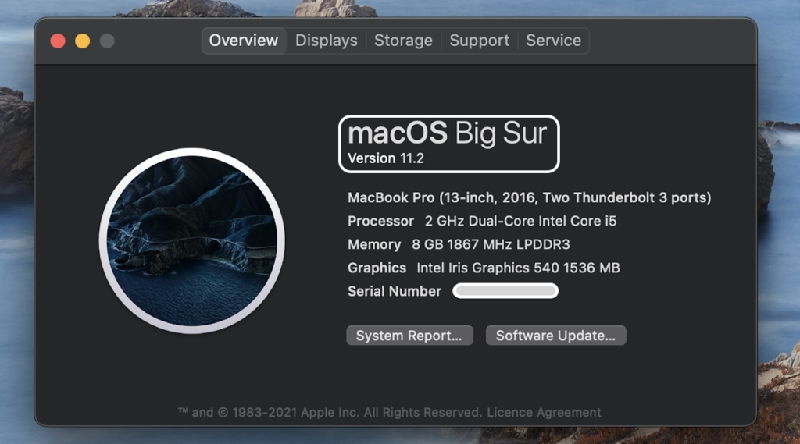The image size is (800, 444).
Task: Minimize the window with yellow button
Action: tap(83, 41)
